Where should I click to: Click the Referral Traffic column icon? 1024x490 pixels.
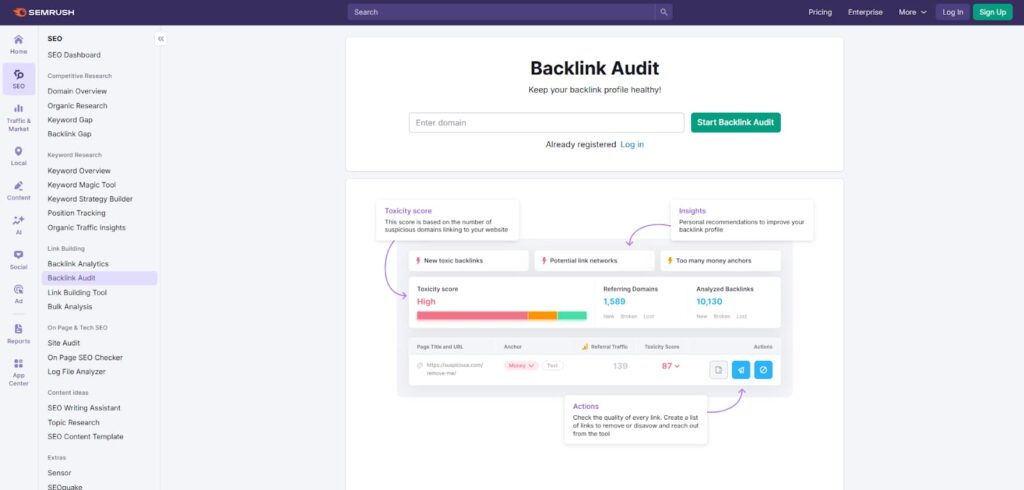(584, 347)
